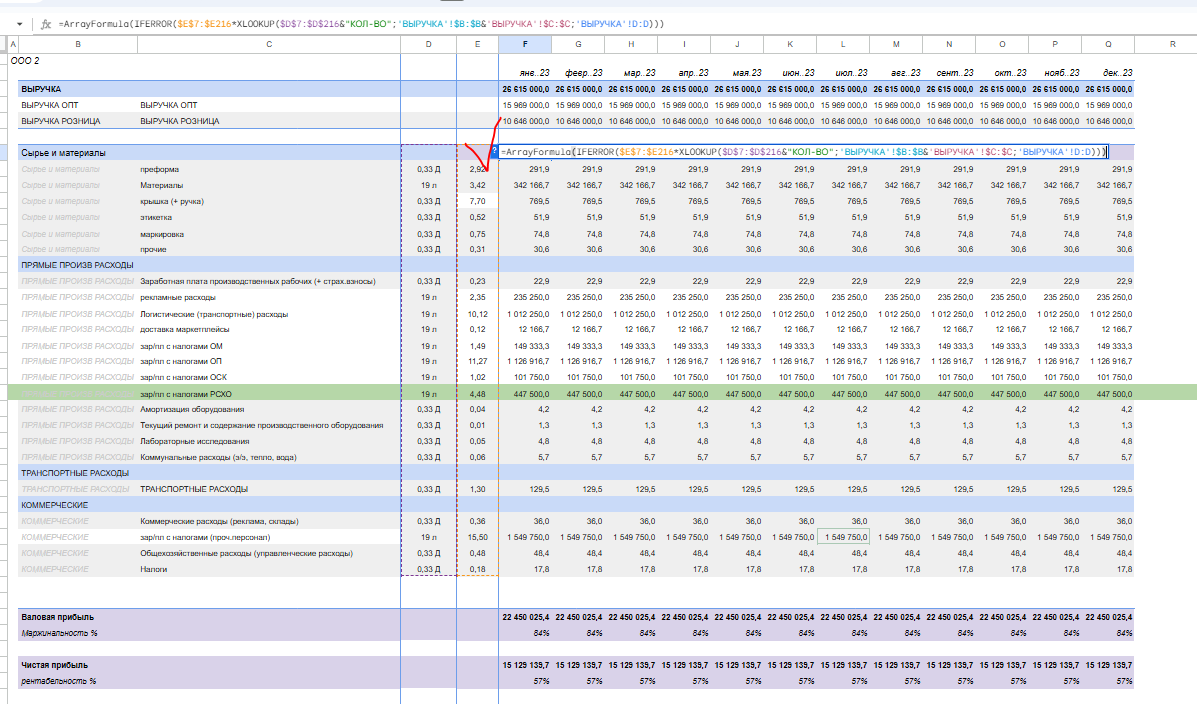This screenshot has height=704, width=1197.
Task: Click the fx function icon
Action: [46, 24]
